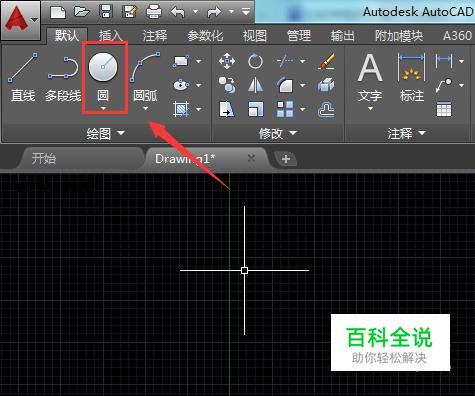Select the Polyline (多段线) tool
The image size is (475, 396).
click(x=63, y=79)
